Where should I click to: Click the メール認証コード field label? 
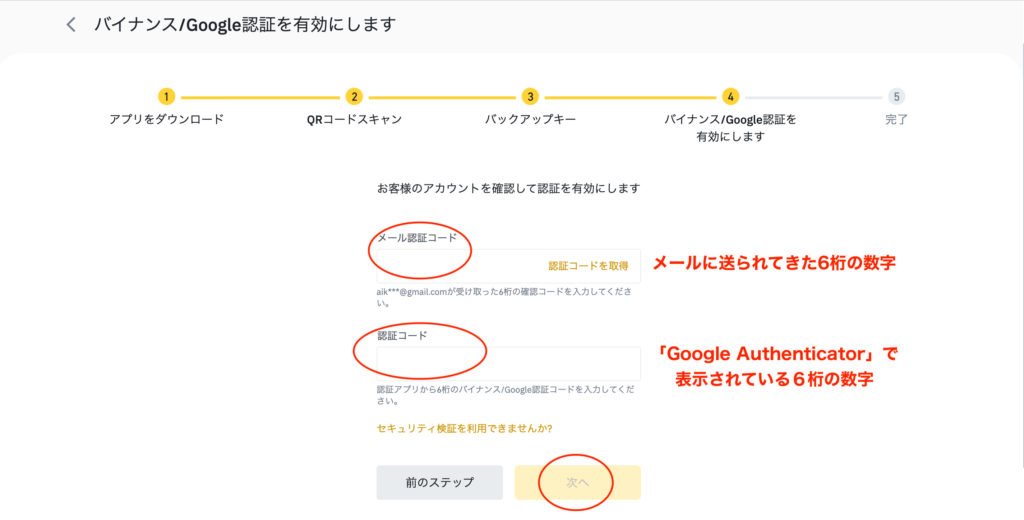click(417, 238)
